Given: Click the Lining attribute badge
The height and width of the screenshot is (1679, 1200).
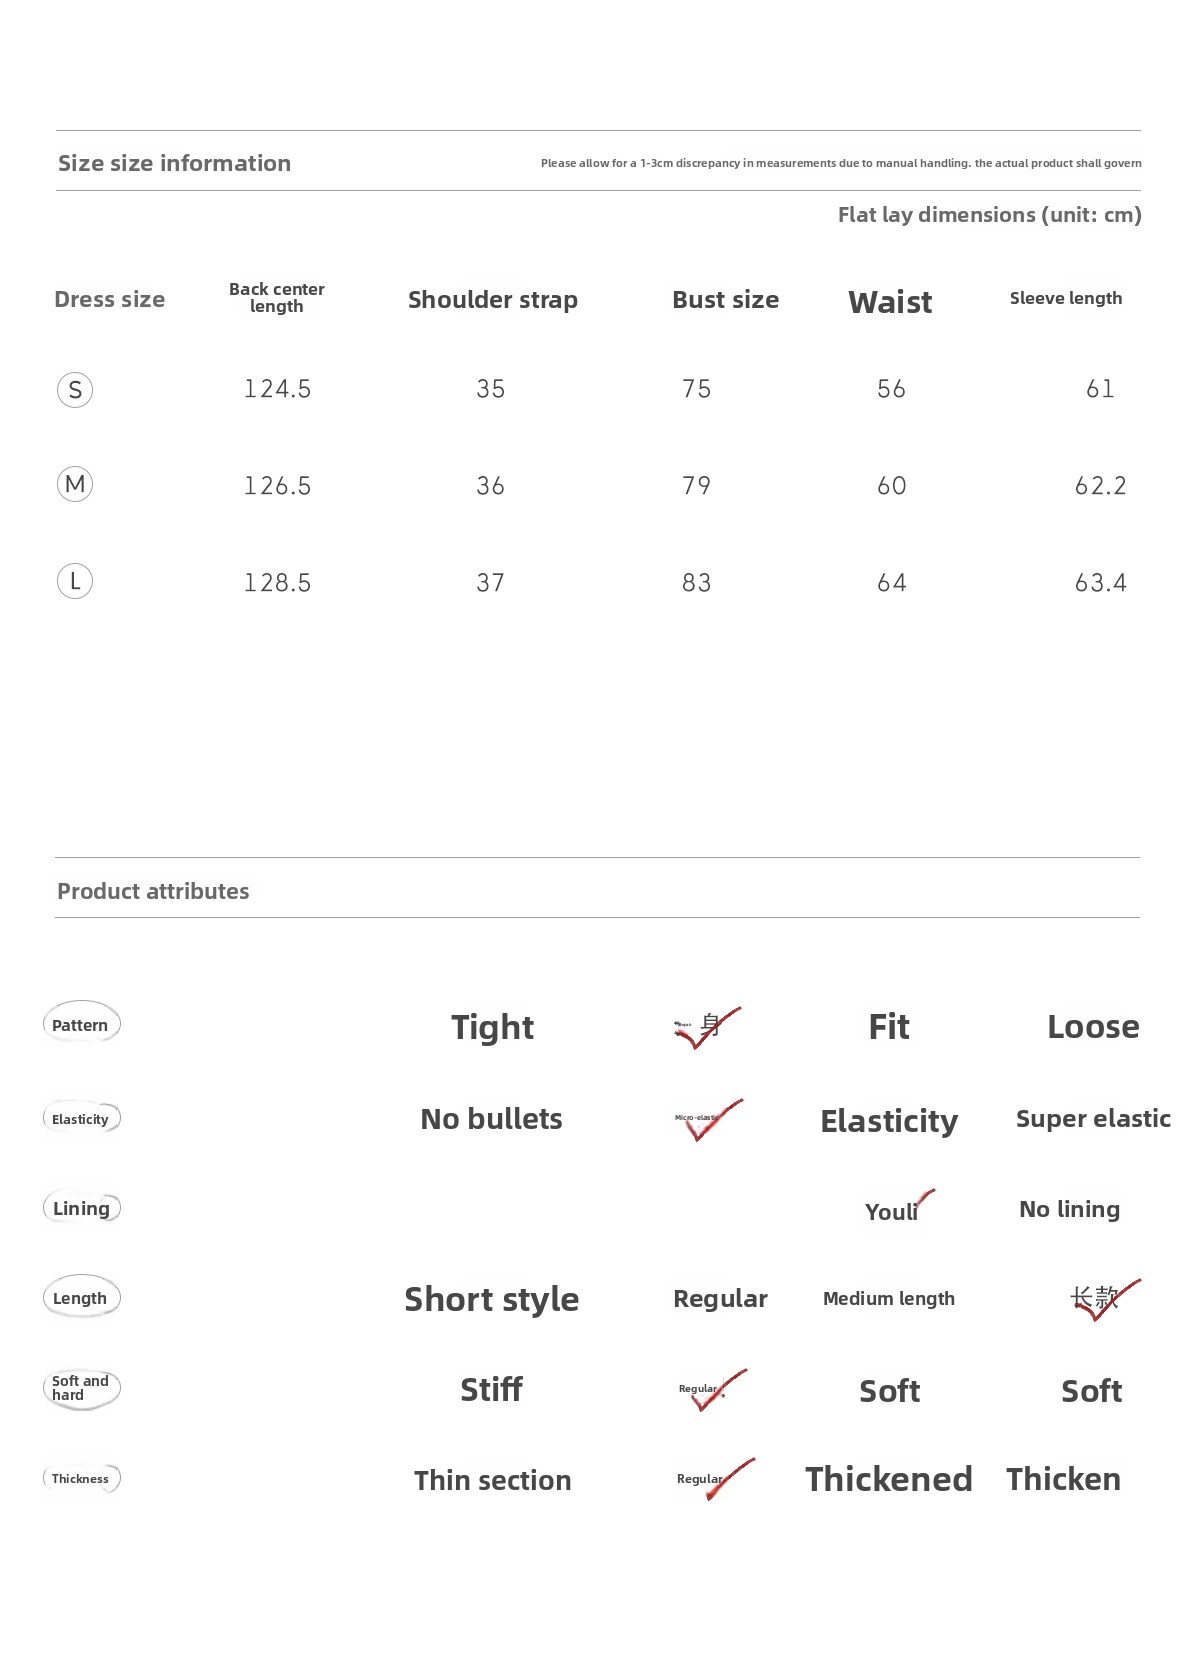Looking at the screenshot, I should tap(81, 1208).
